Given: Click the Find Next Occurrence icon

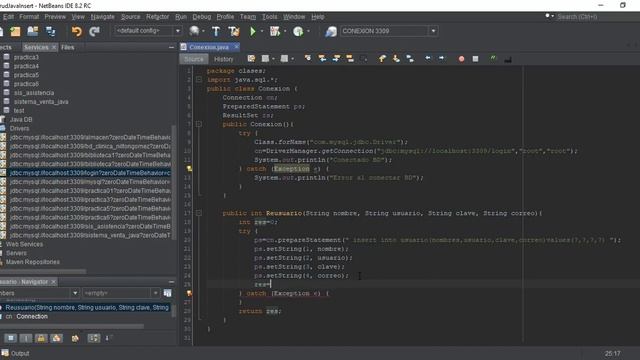Looking at the screenshot, I should click(x=336, y=59).
